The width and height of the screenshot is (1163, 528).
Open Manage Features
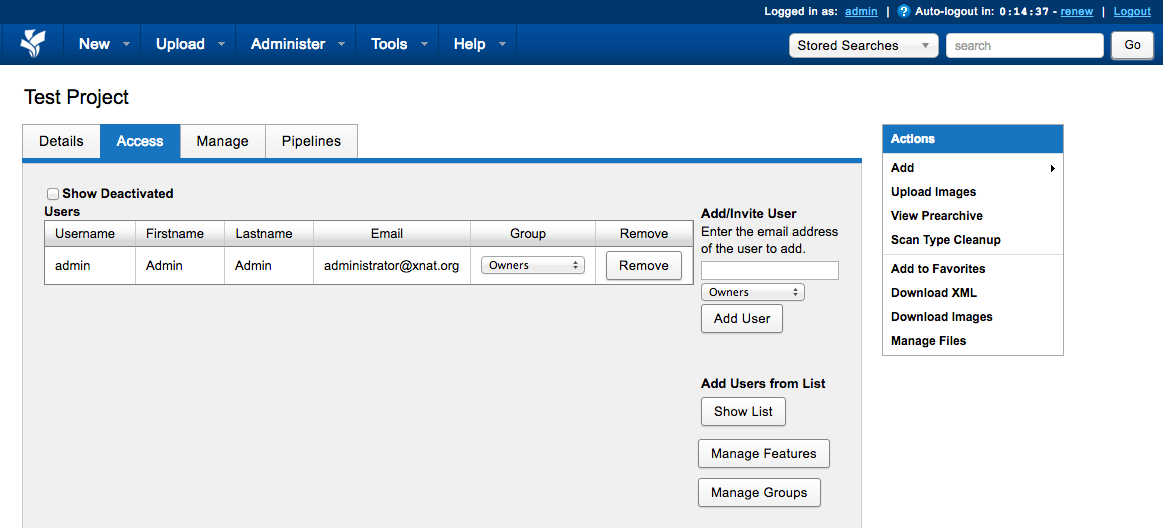(x=763, y=453)
